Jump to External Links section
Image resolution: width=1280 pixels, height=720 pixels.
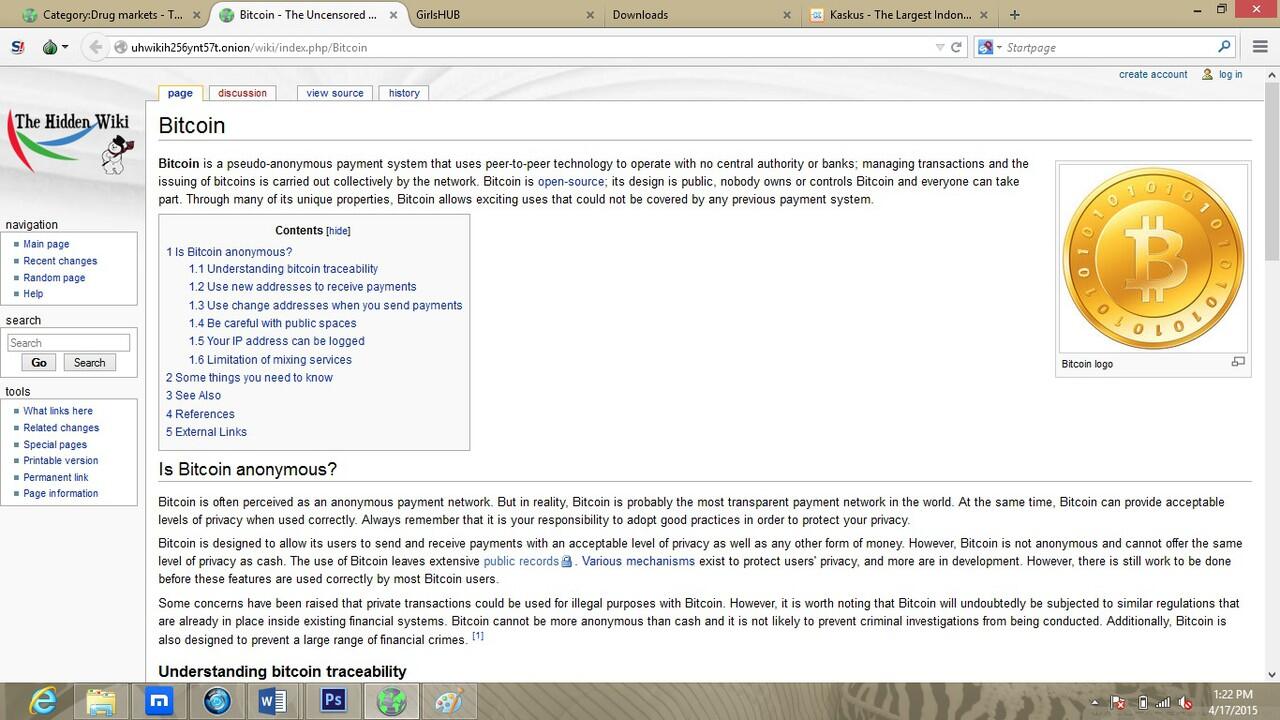pyautogui.click(x=206, y=432)
